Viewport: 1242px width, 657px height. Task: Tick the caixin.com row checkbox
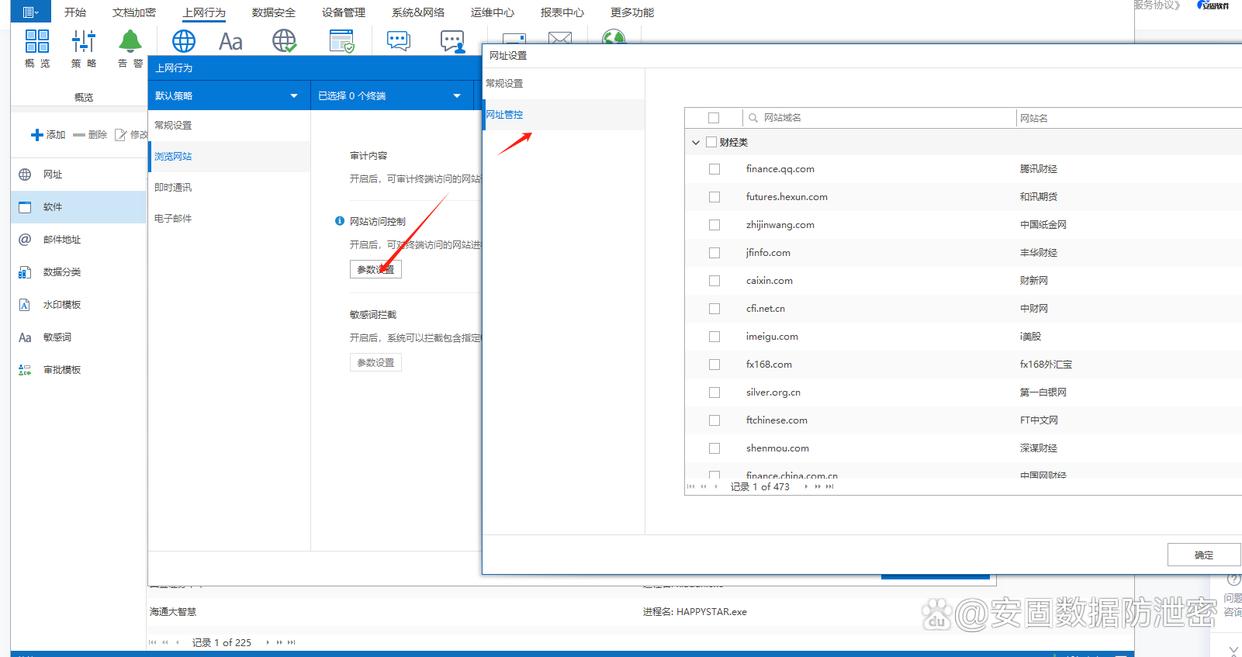coord(714,281)
